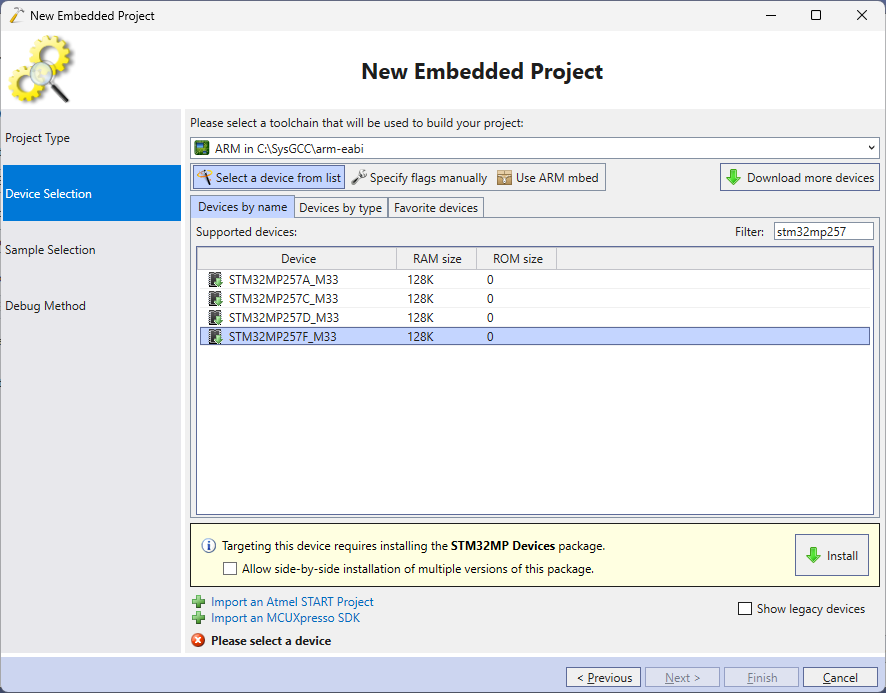Viewport: 886px width, 693px height.
Task: Click ROM size 0 in STM32MP257C_M33 row
Action: (490, 298)
